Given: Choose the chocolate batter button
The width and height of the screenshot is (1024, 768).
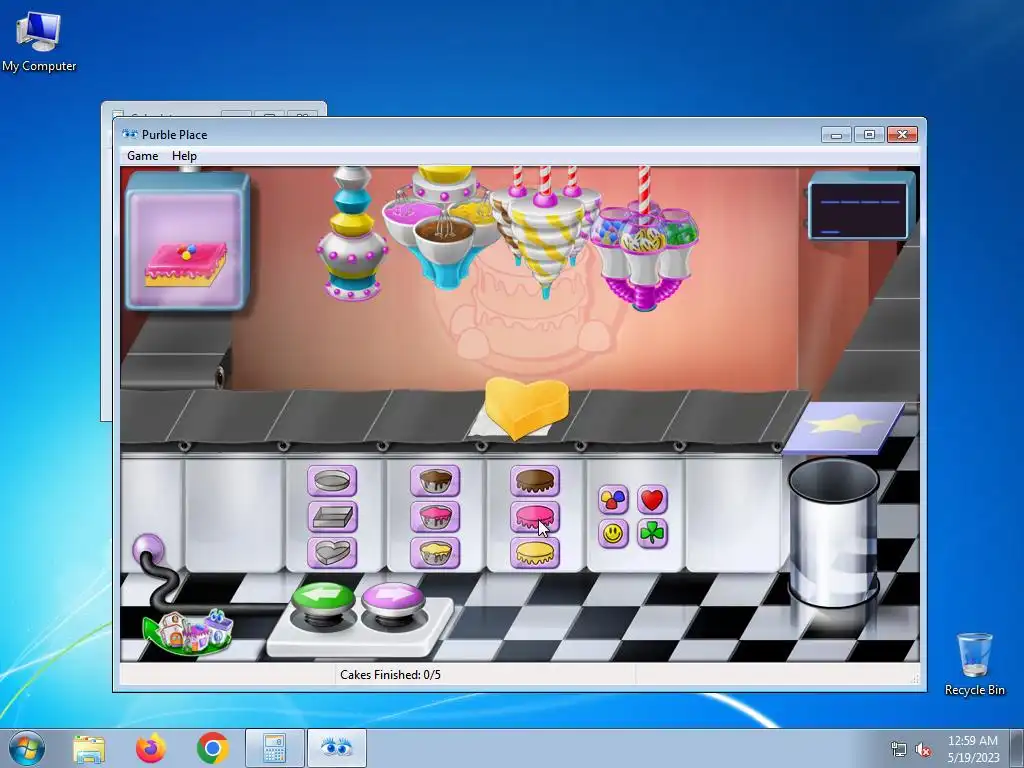Looking at the screenshot, I should pos(435,481).
